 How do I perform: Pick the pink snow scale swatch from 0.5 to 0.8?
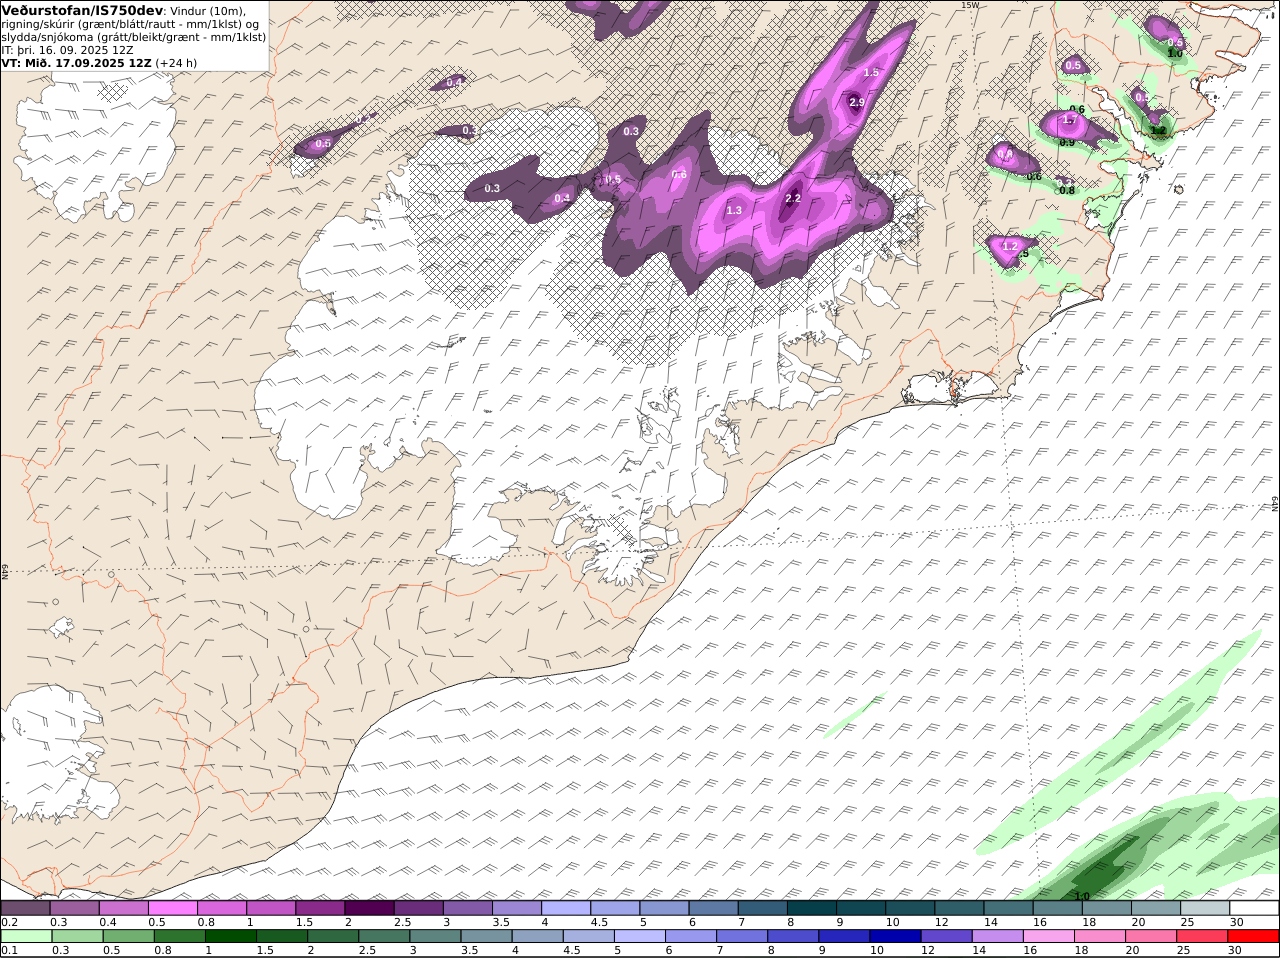click(x=173, y=908)
